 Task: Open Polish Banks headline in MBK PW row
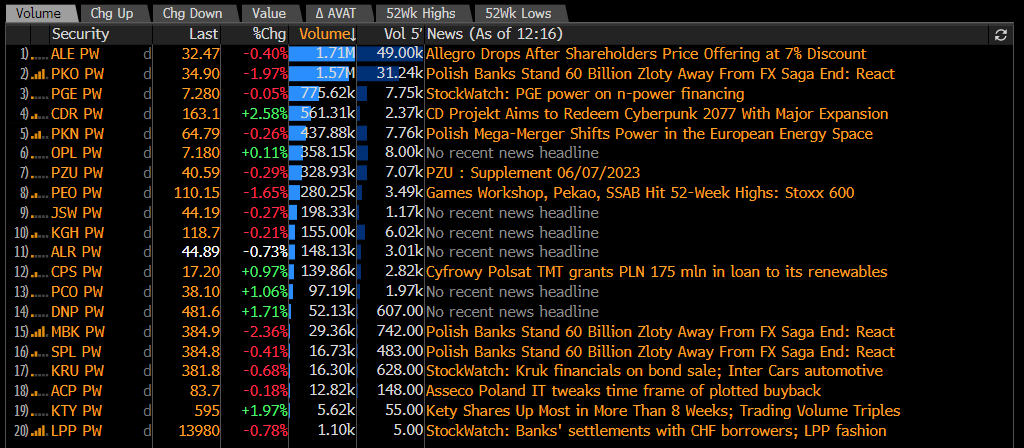coord(660,332)
